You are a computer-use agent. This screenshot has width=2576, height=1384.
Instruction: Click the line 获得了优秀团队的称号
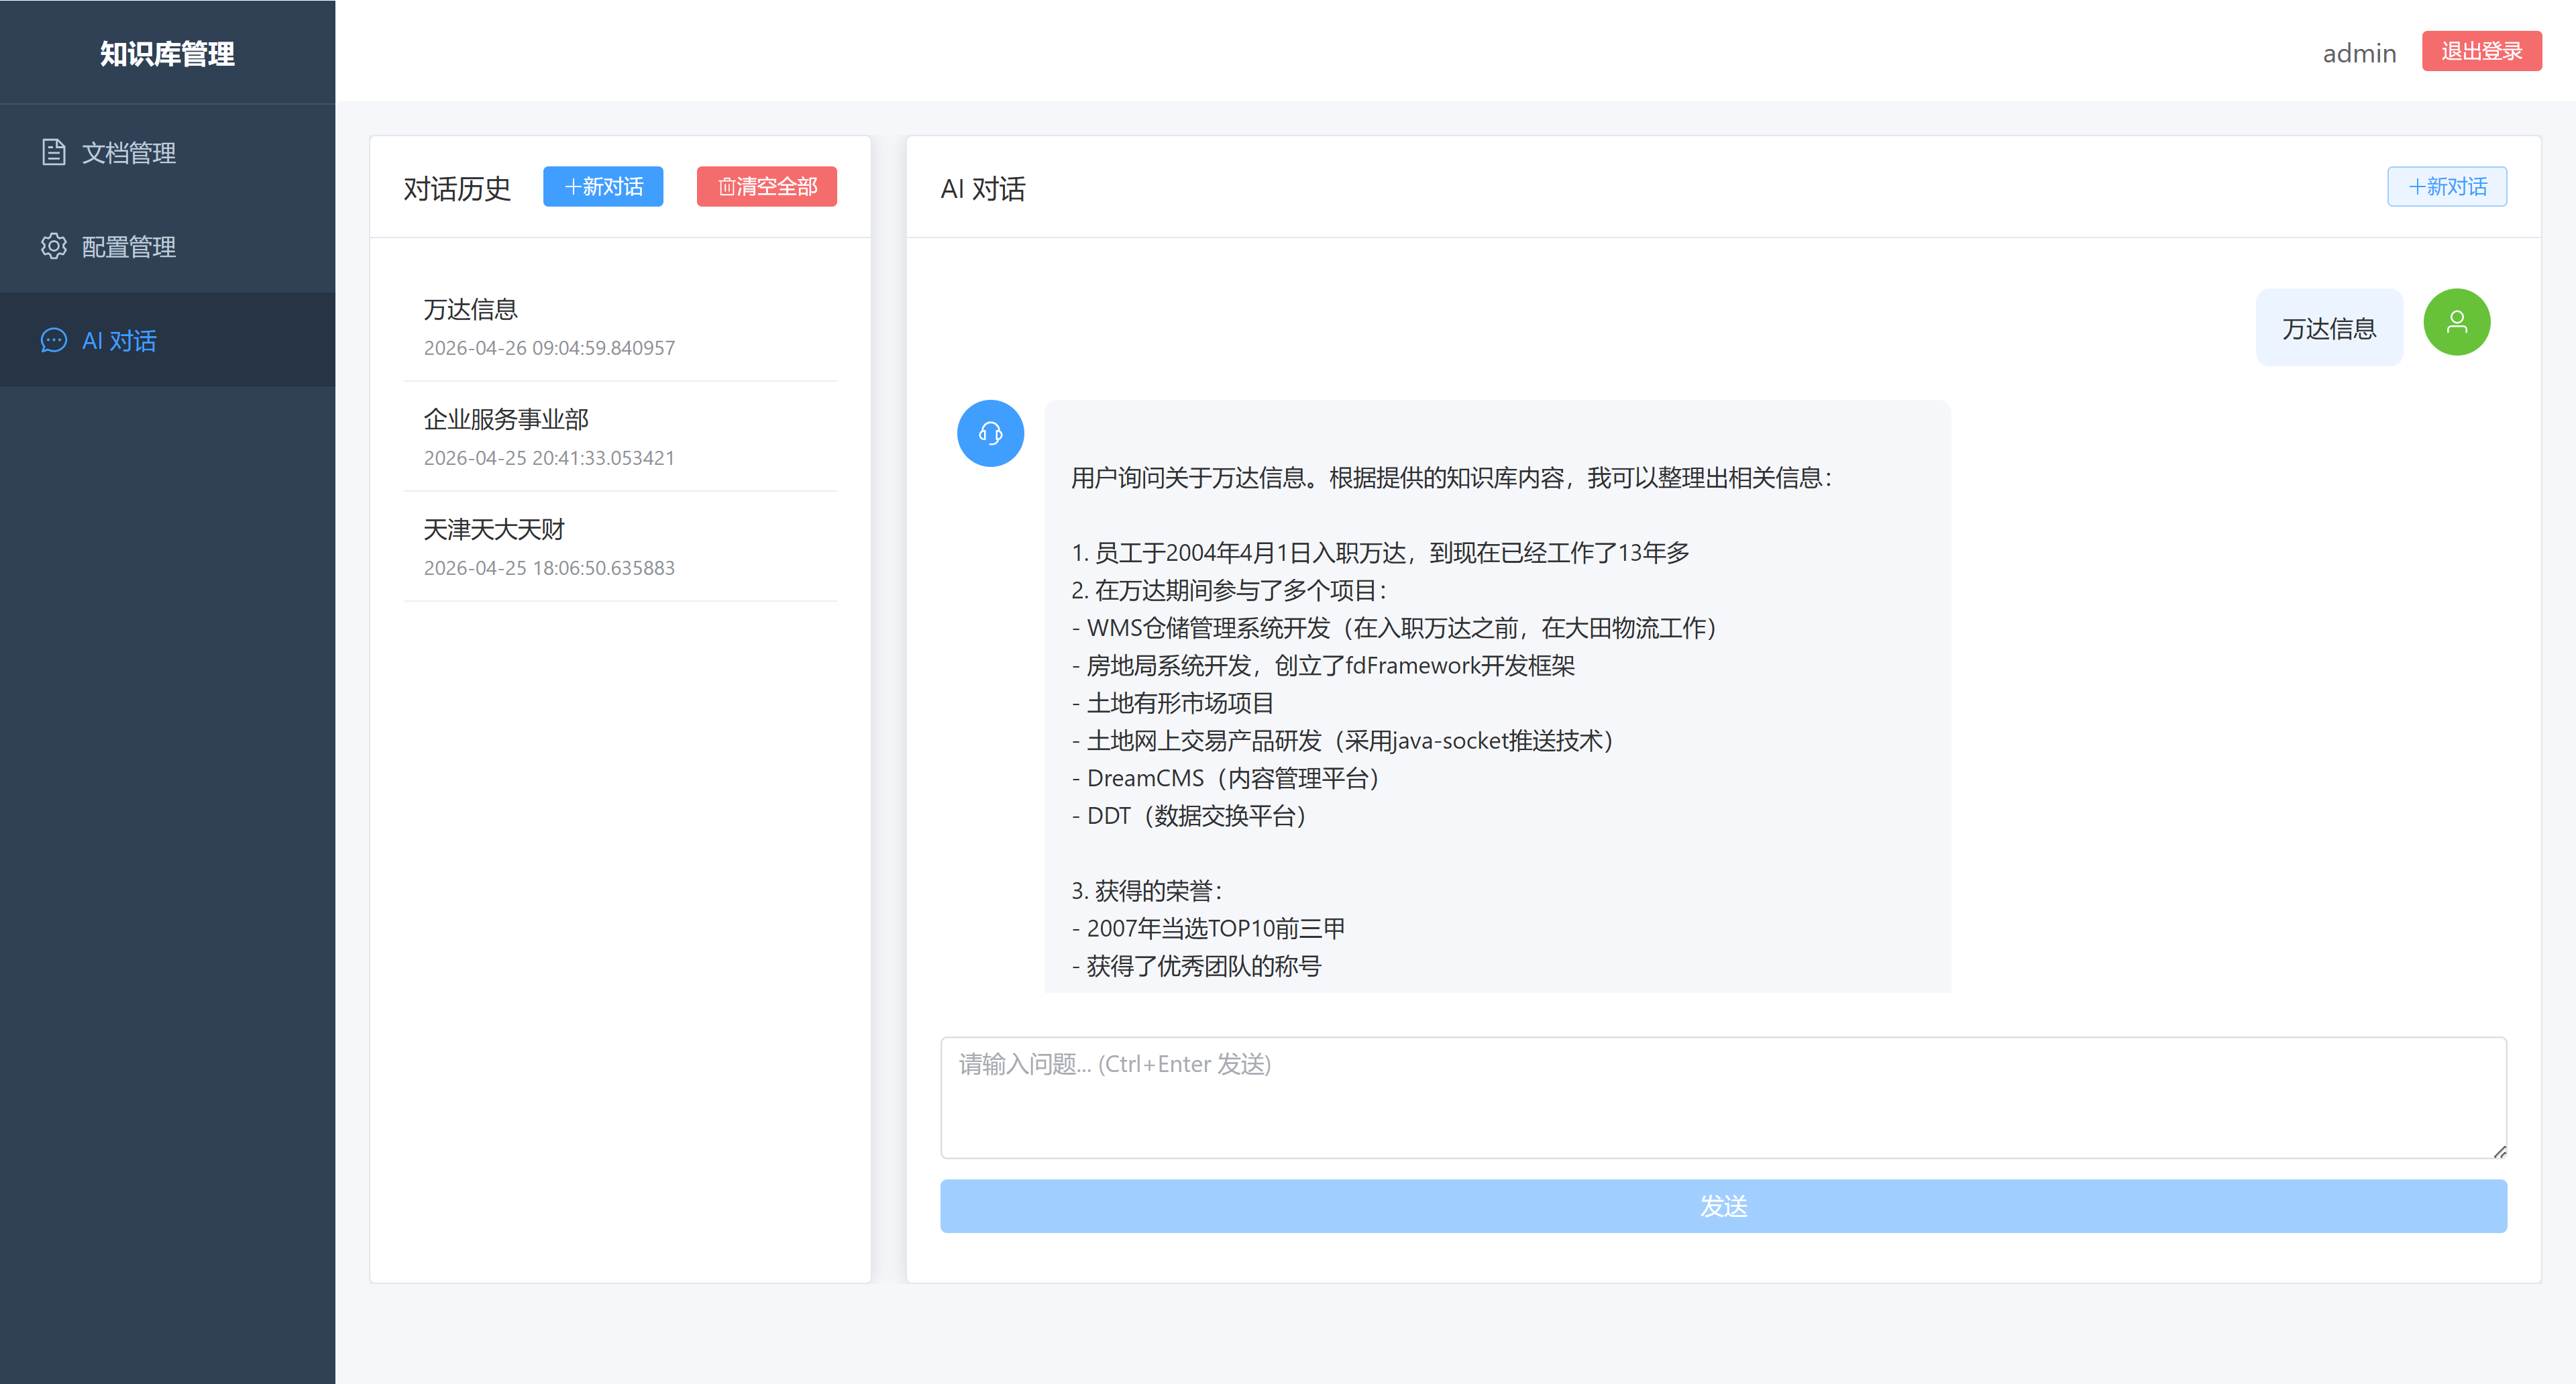click(x=1196, y=966)
